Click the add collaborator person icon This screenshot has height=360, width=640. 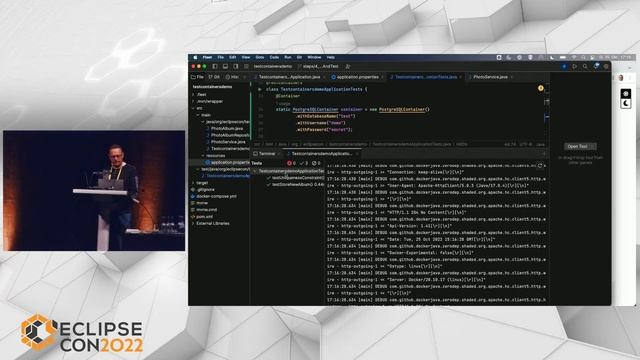pos(348,67)
